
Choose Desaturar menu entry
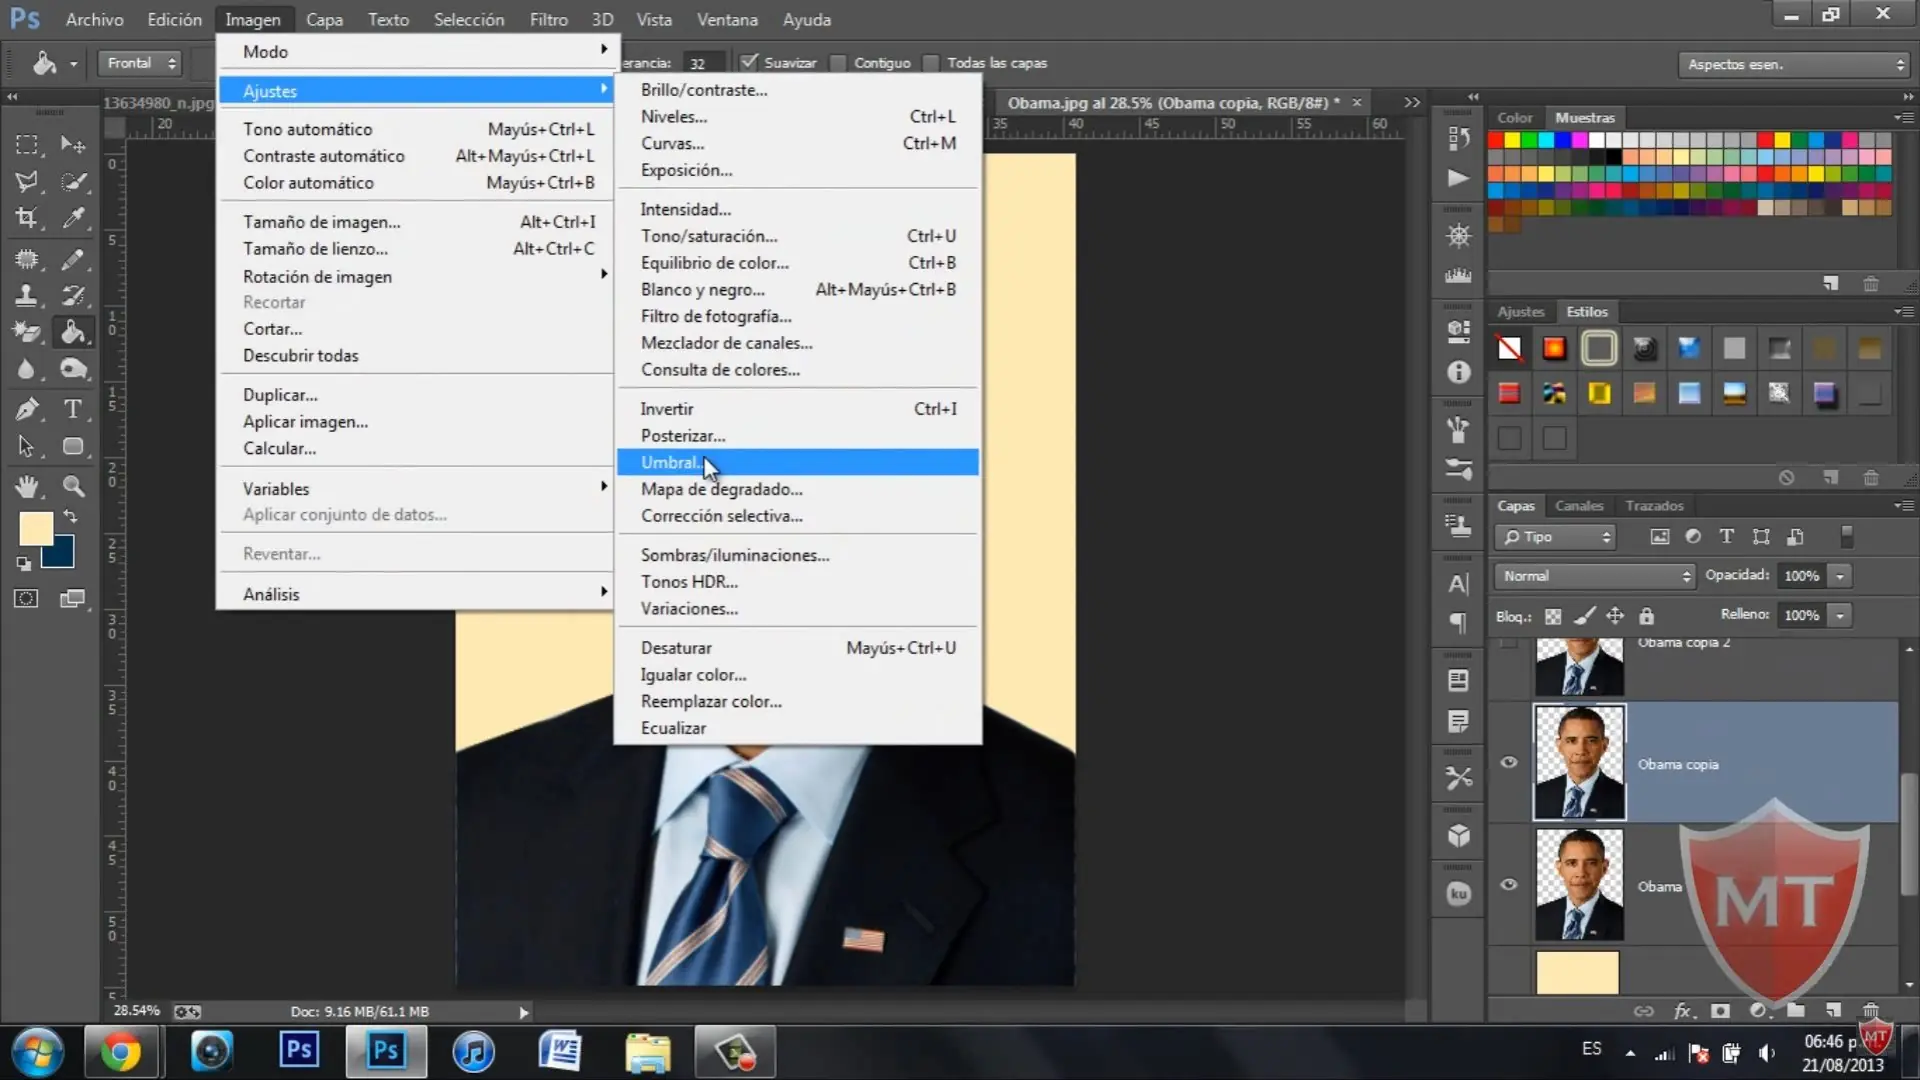[x=797, y=648]
